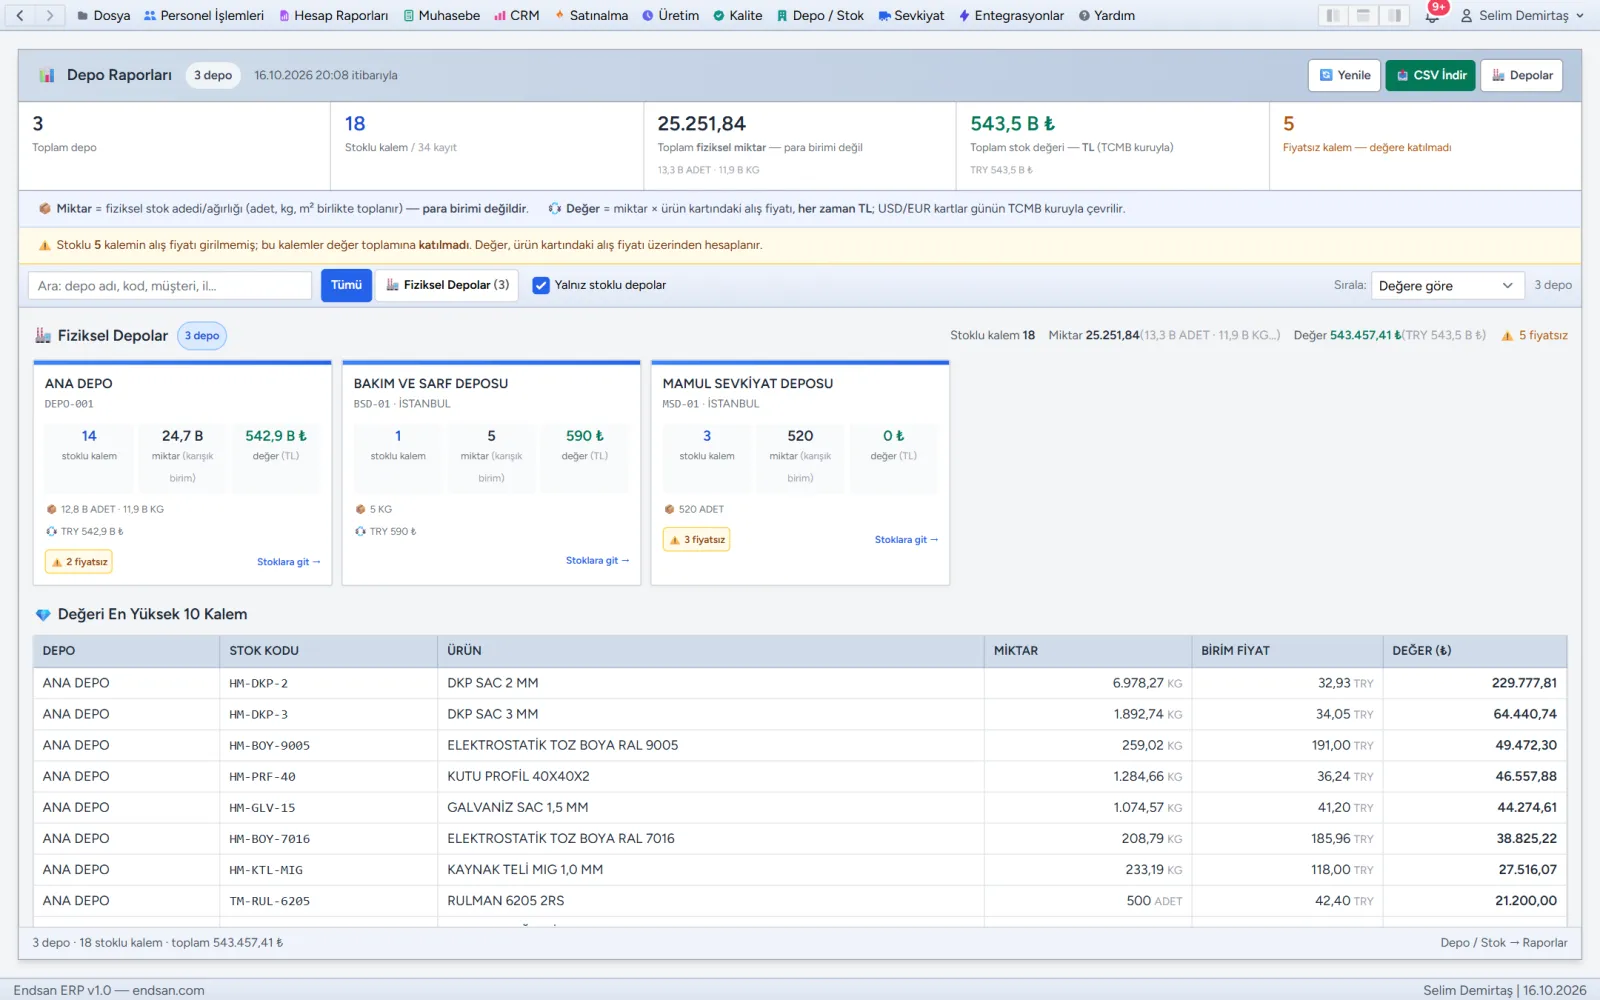Viewport: 1600px width, 1000px height.
Task: Open the Entegrasyonlar menu
Action: coord(1011,16)
